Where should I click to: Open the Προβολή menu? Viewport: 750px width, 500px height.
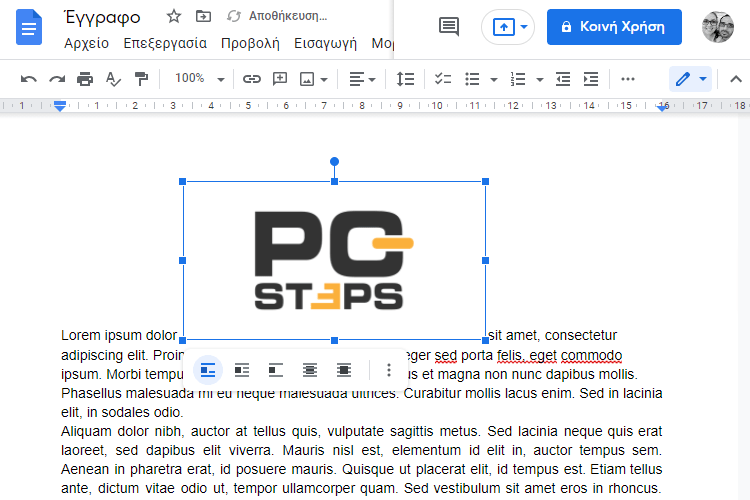tap(250, 44)
